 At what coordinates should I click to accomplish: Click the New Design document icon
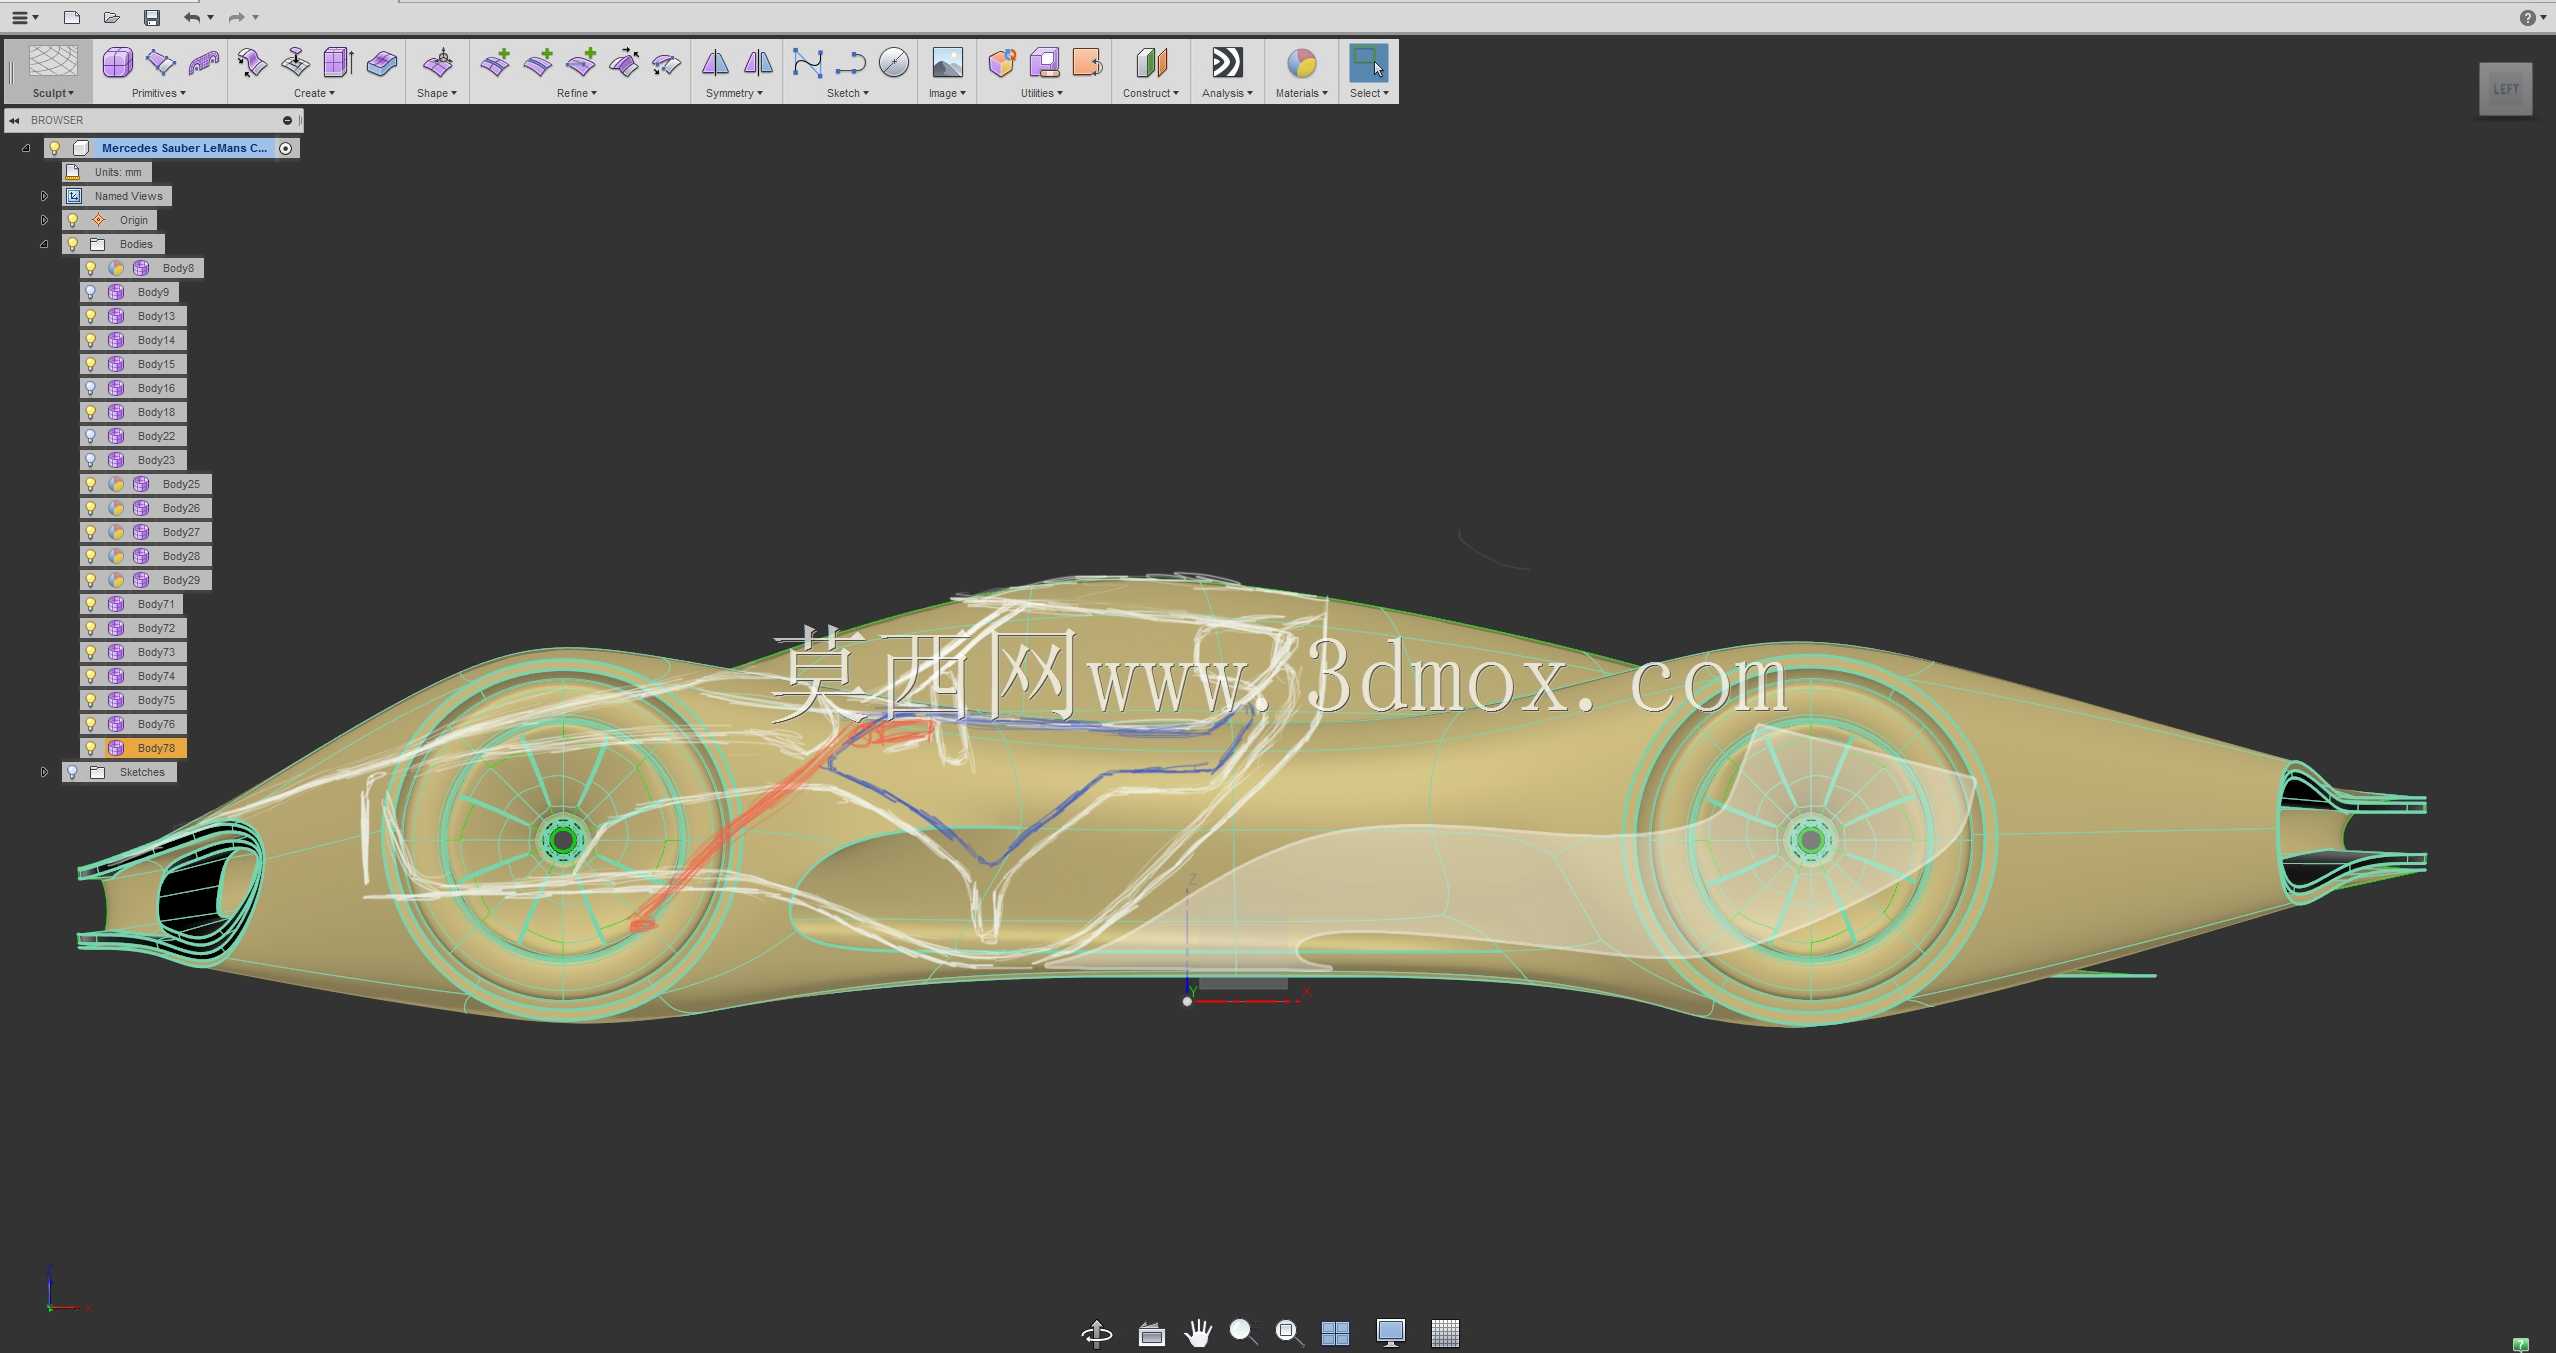[x=71, y=17]
